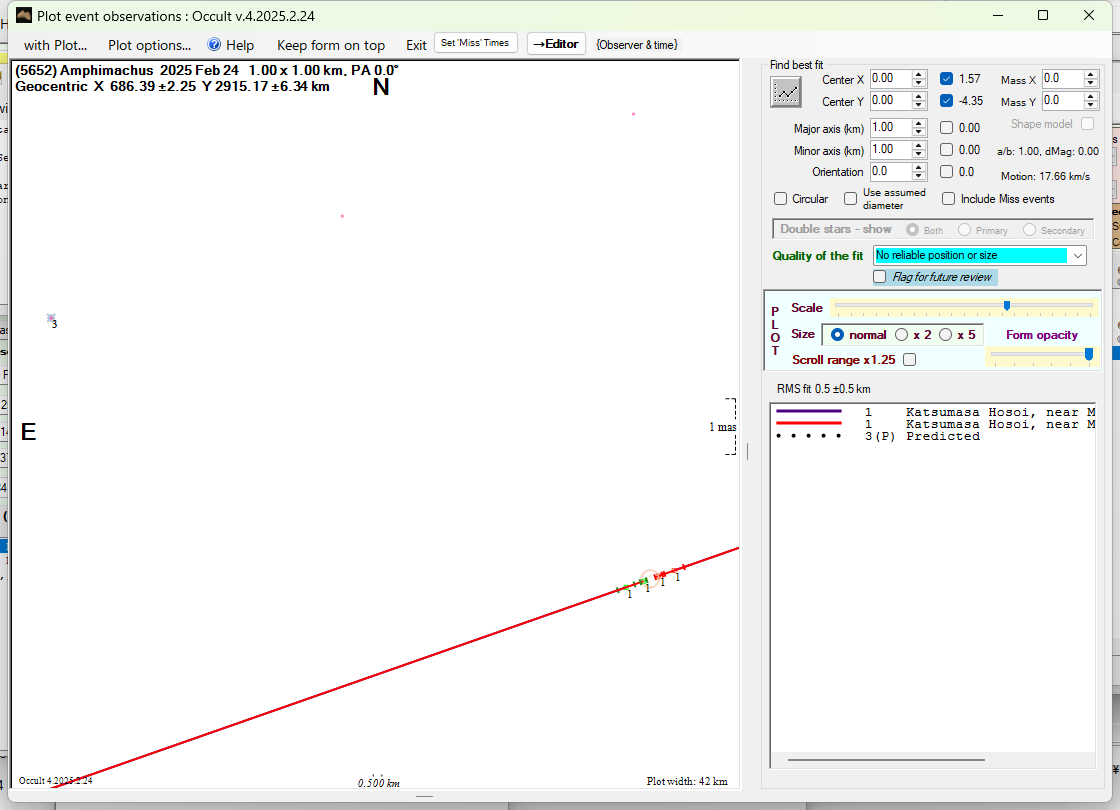Viewport: 1120px width, 810px height.
Task: Tick the Include Miss events checkbox
Action: tap(948, 199)
